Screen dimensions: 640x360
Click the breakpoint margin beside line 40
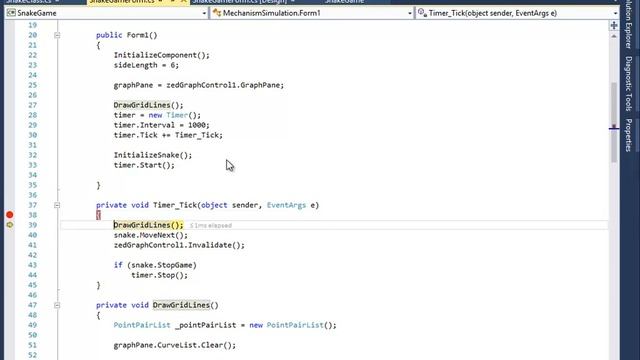(10, 235)
